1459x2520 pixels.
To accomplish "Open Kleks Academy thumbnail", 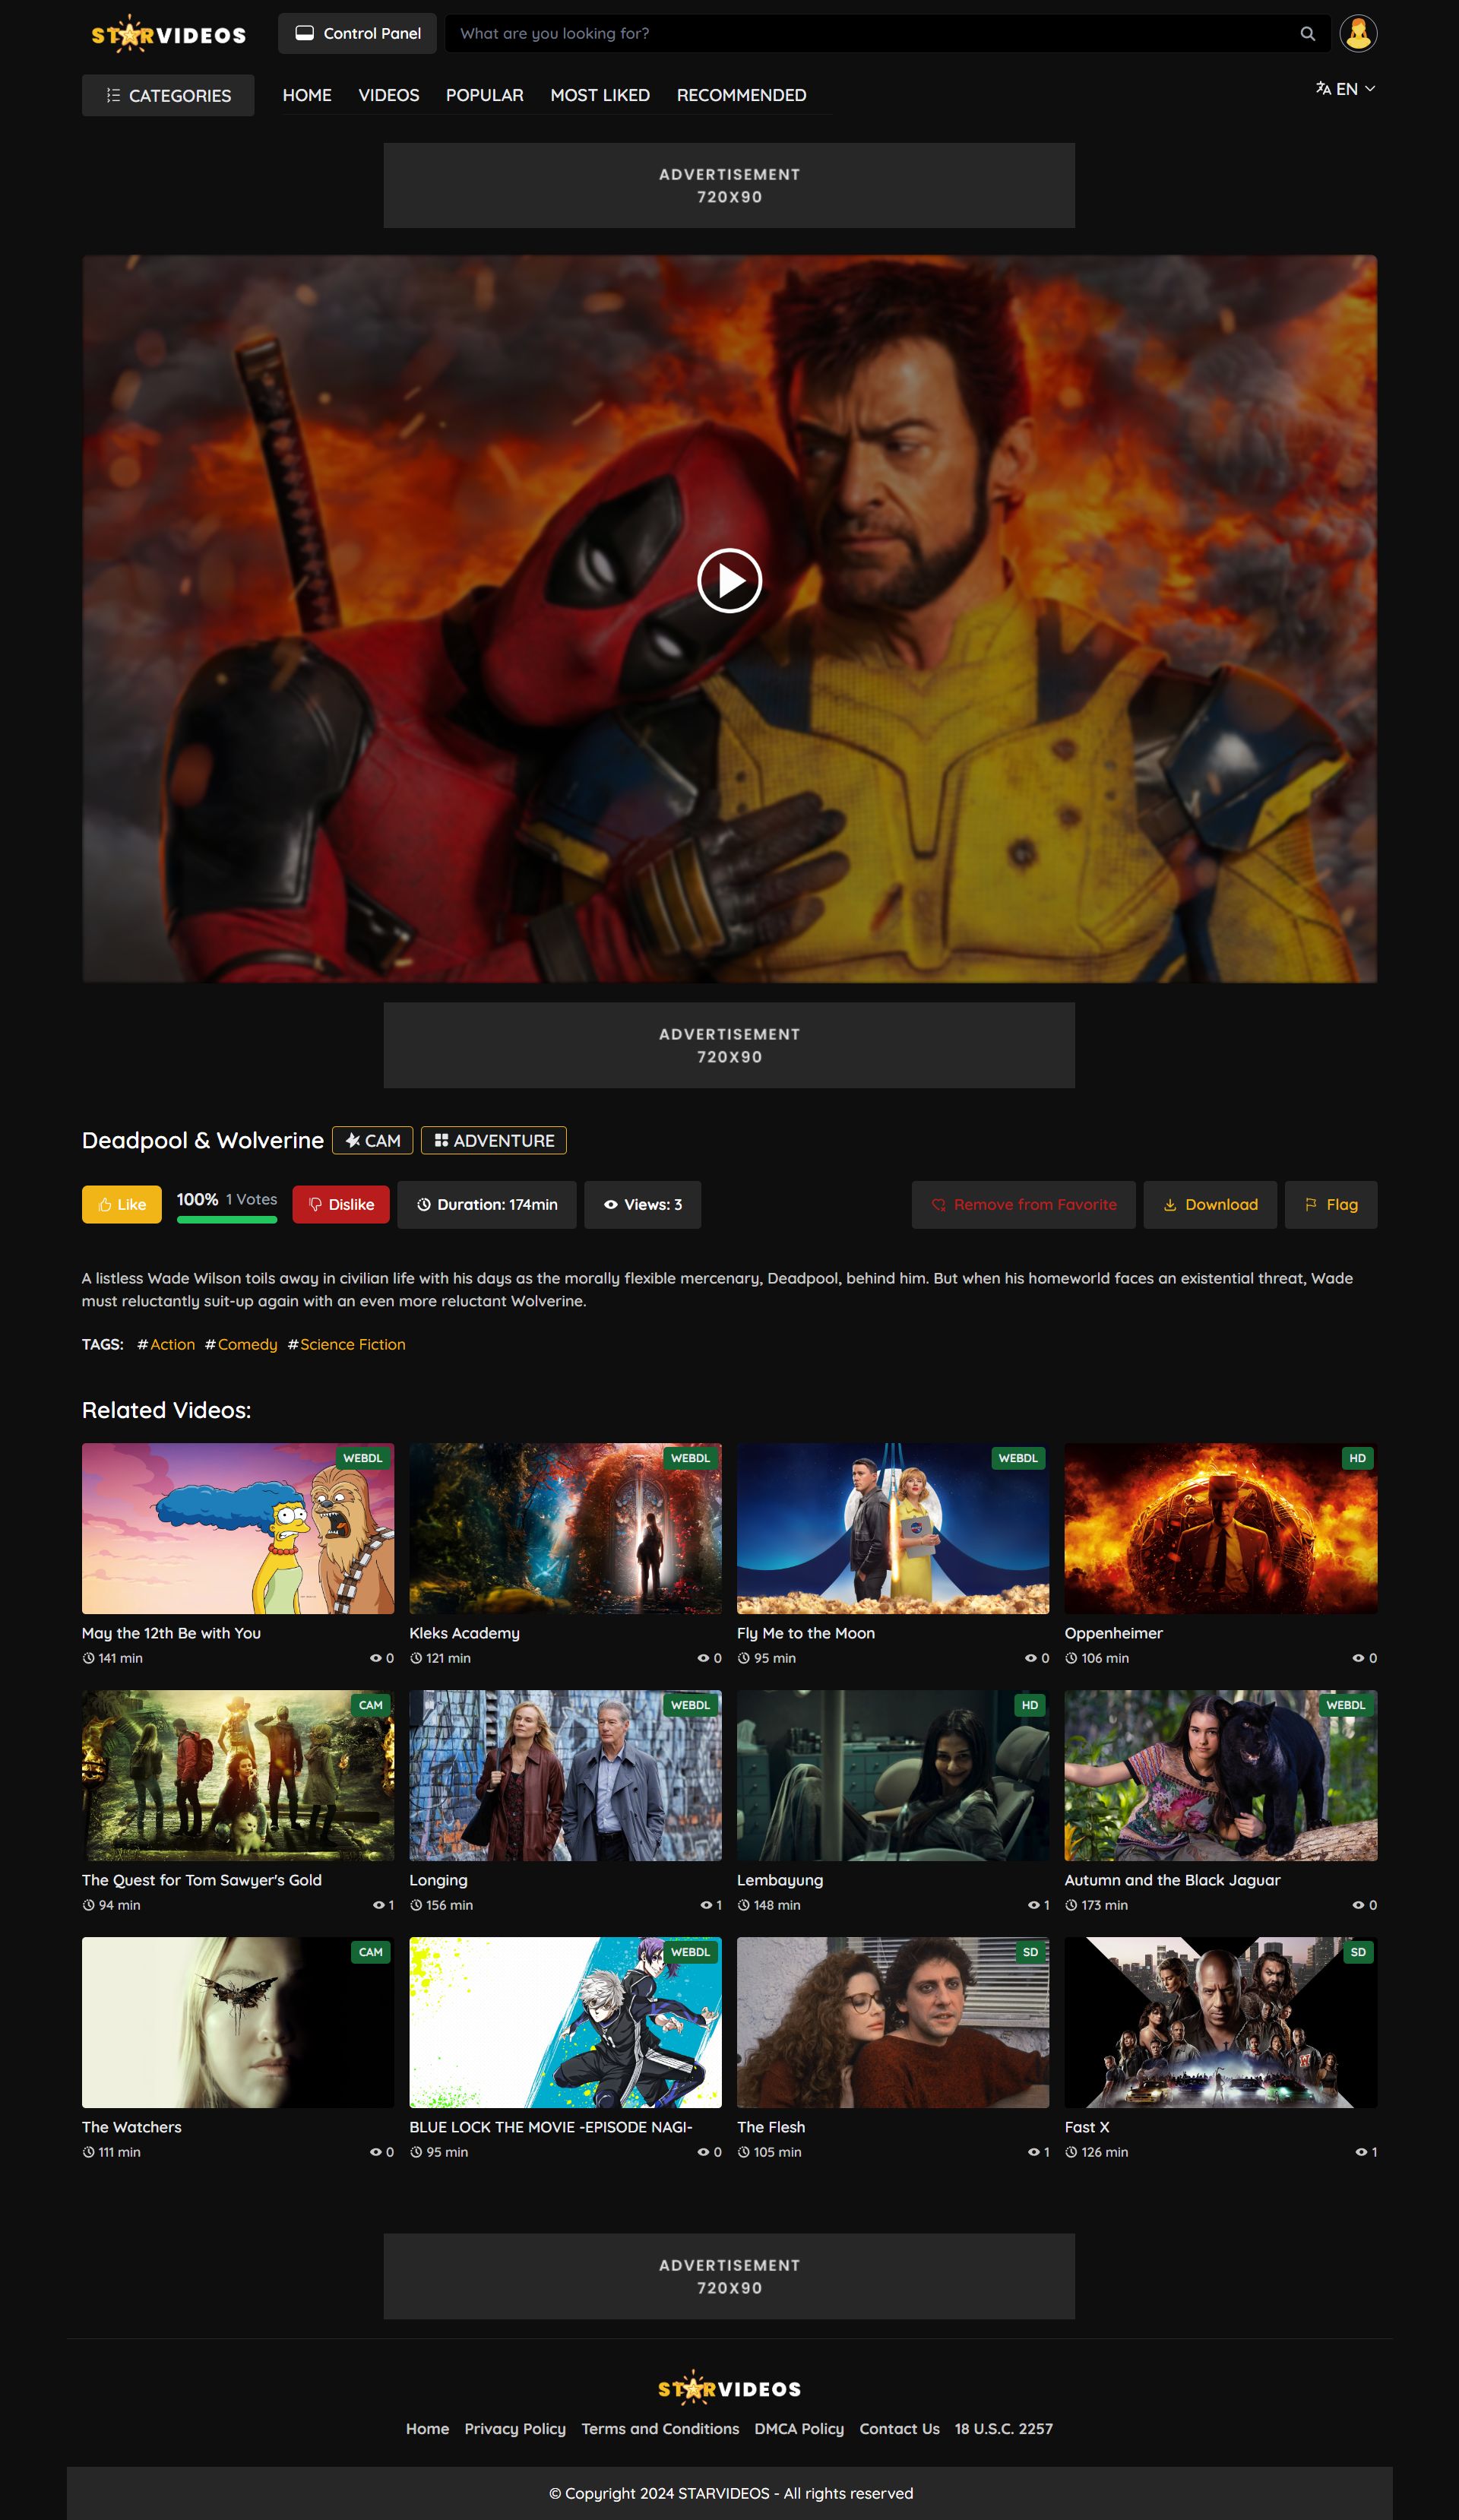I will (x=565, y=1528).
